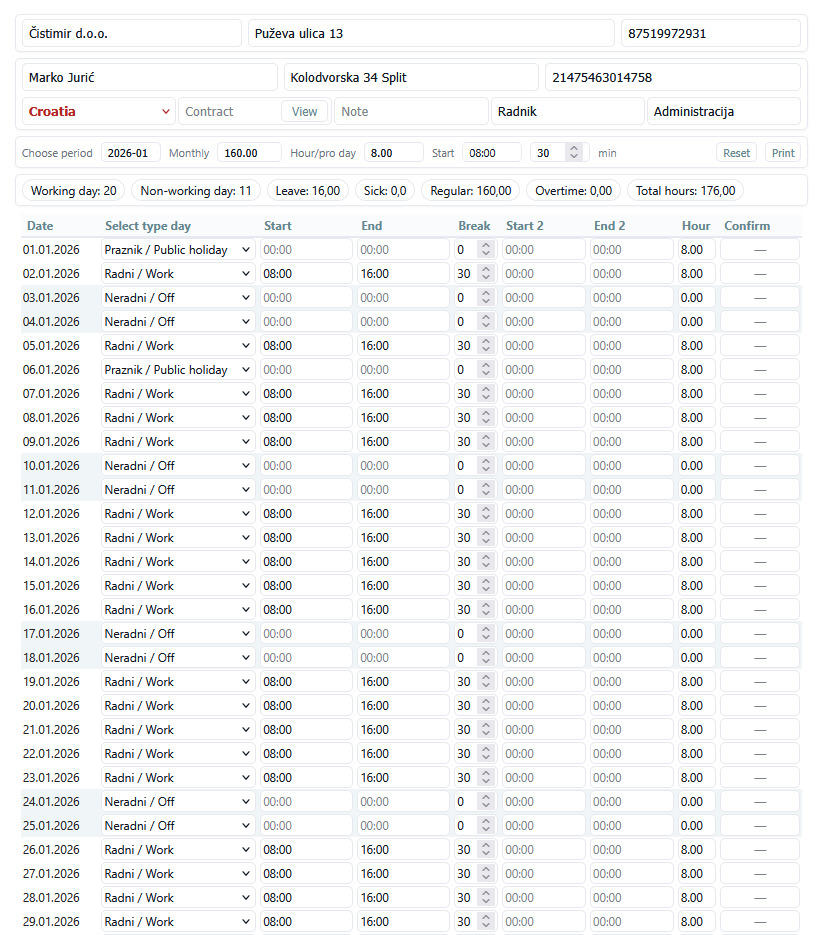
Task: Click the Confirm dash for 23.01.2026
Action: pos(760,778)
